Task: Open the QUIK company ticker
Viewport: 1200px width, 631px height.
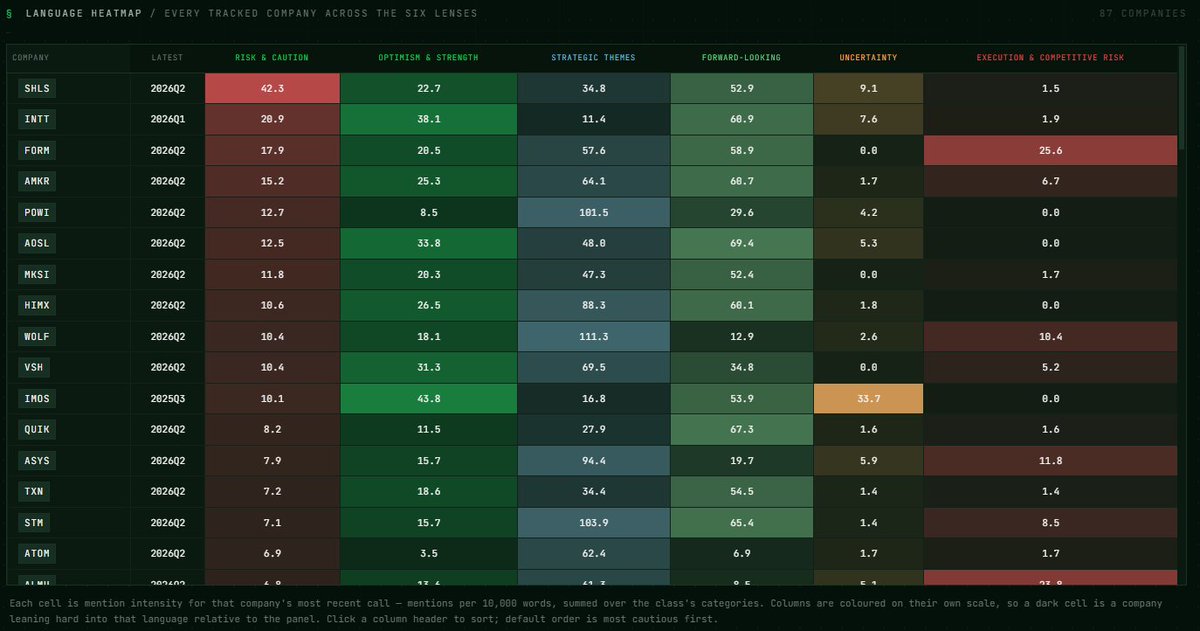Action: (38, 430)
